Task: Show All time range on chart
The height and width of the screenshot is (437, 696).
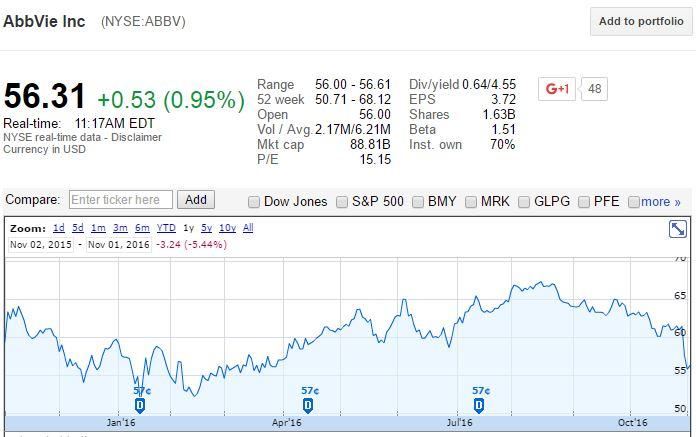Action: point(248,228)
